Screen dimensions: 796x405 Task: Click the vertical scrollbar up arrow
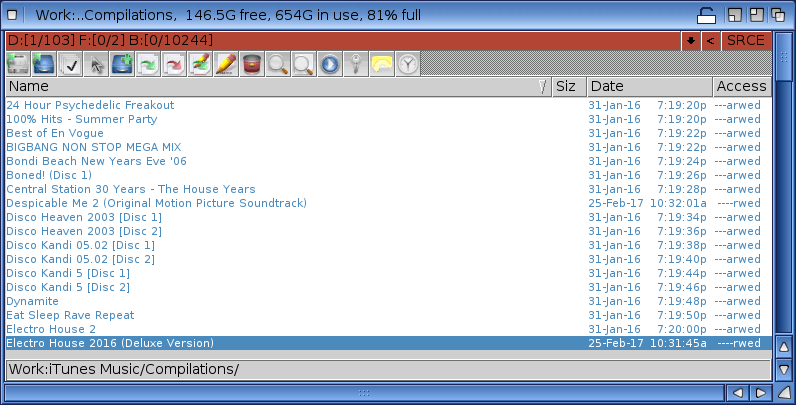click(784, 347)
